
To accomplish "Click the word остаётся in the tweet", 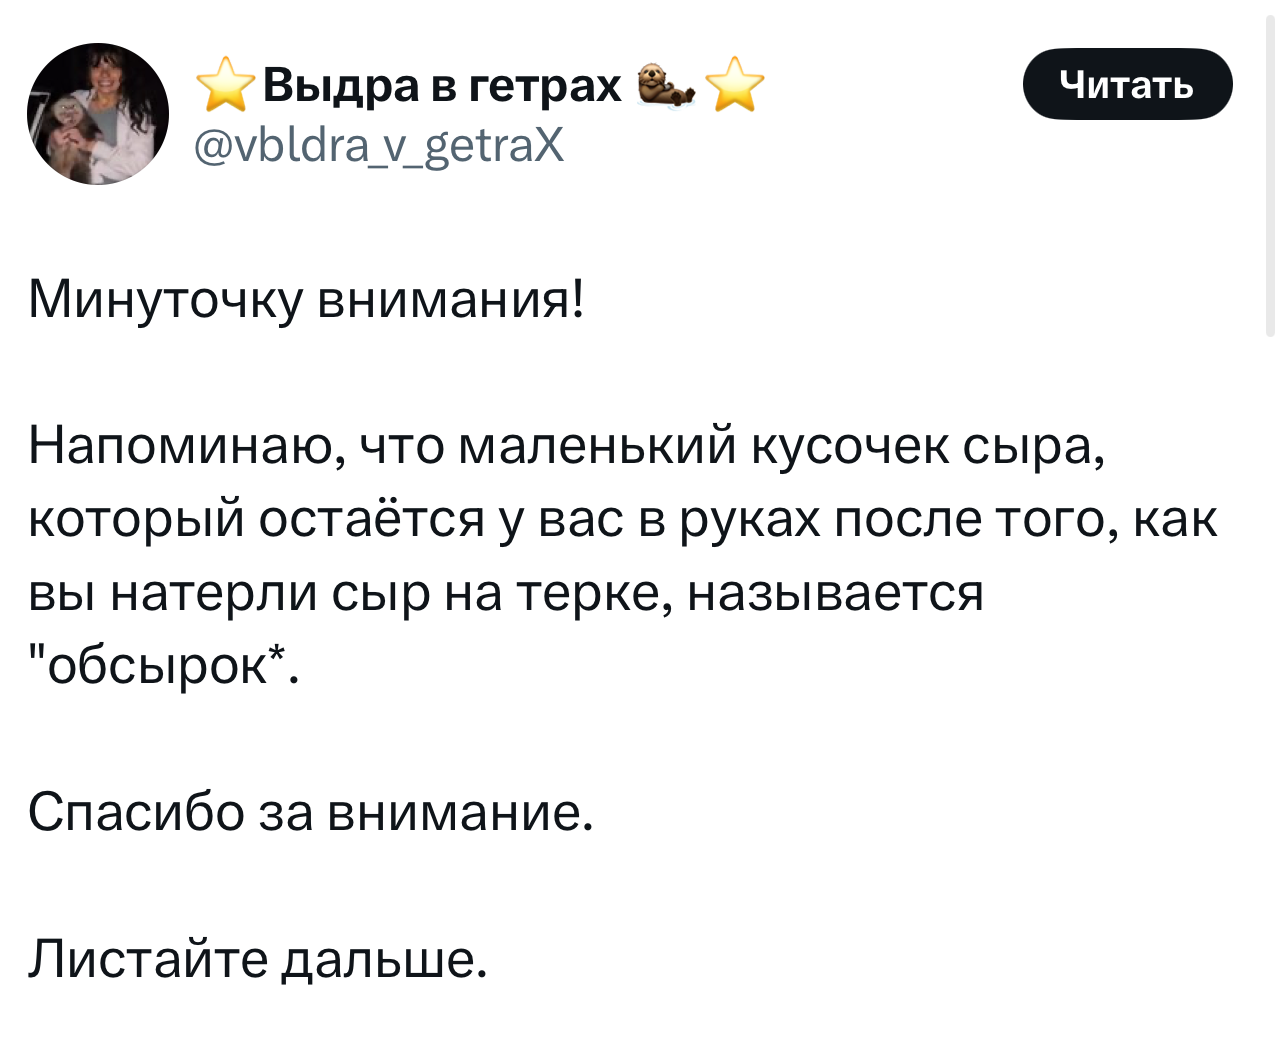I will click(x=372, y=519).
